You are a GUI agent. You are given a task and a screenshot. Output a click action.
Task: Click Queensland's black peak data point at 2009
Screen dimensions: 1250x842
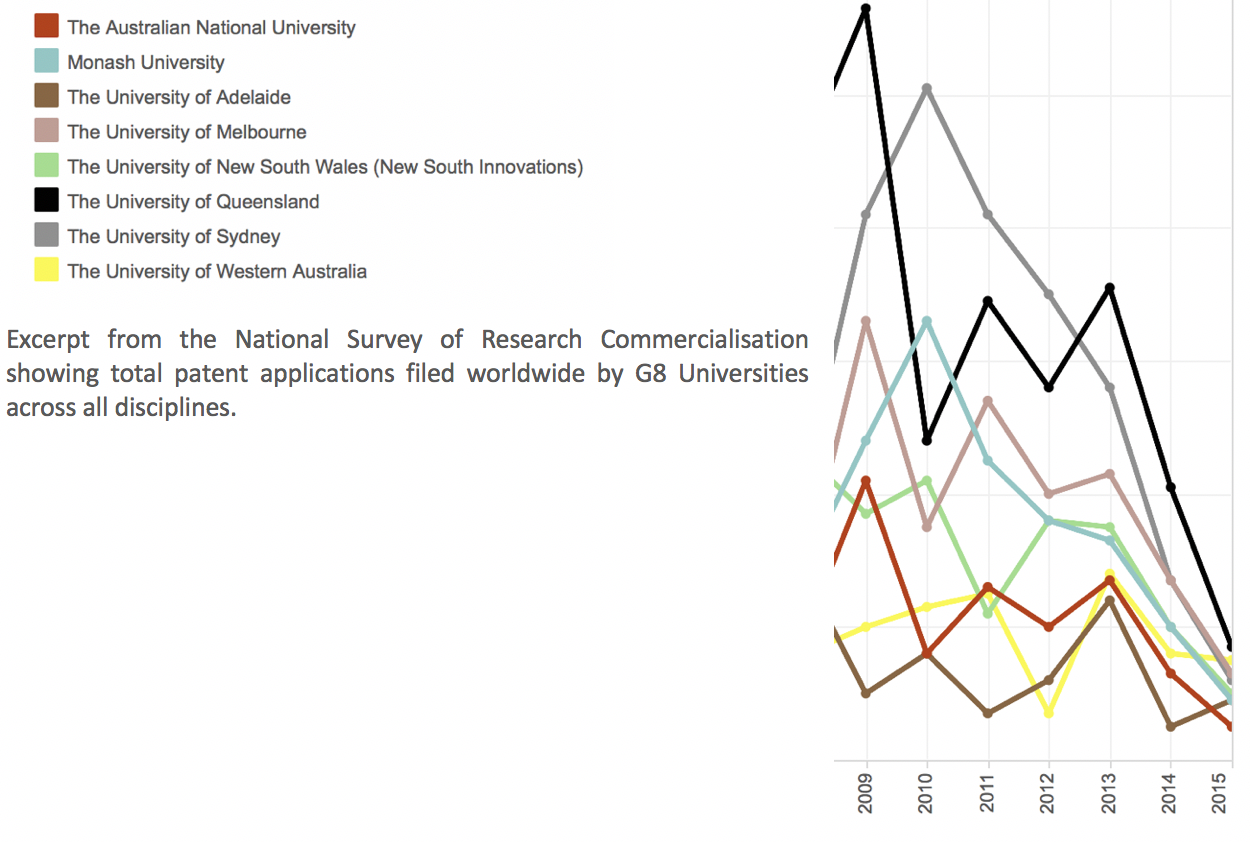tap(866, 8)
